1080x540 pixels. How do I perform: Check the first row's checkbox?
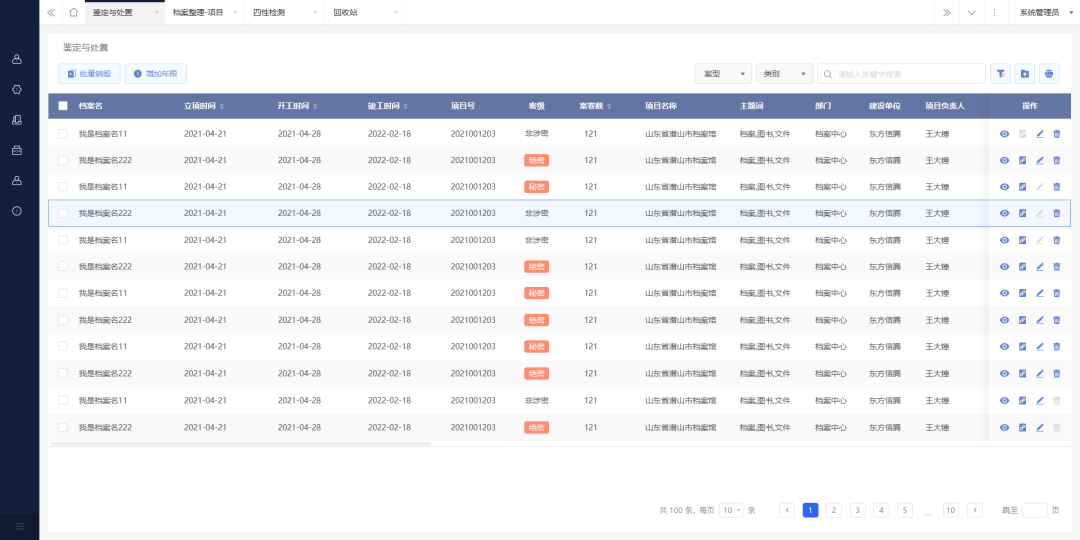[63, 134]
